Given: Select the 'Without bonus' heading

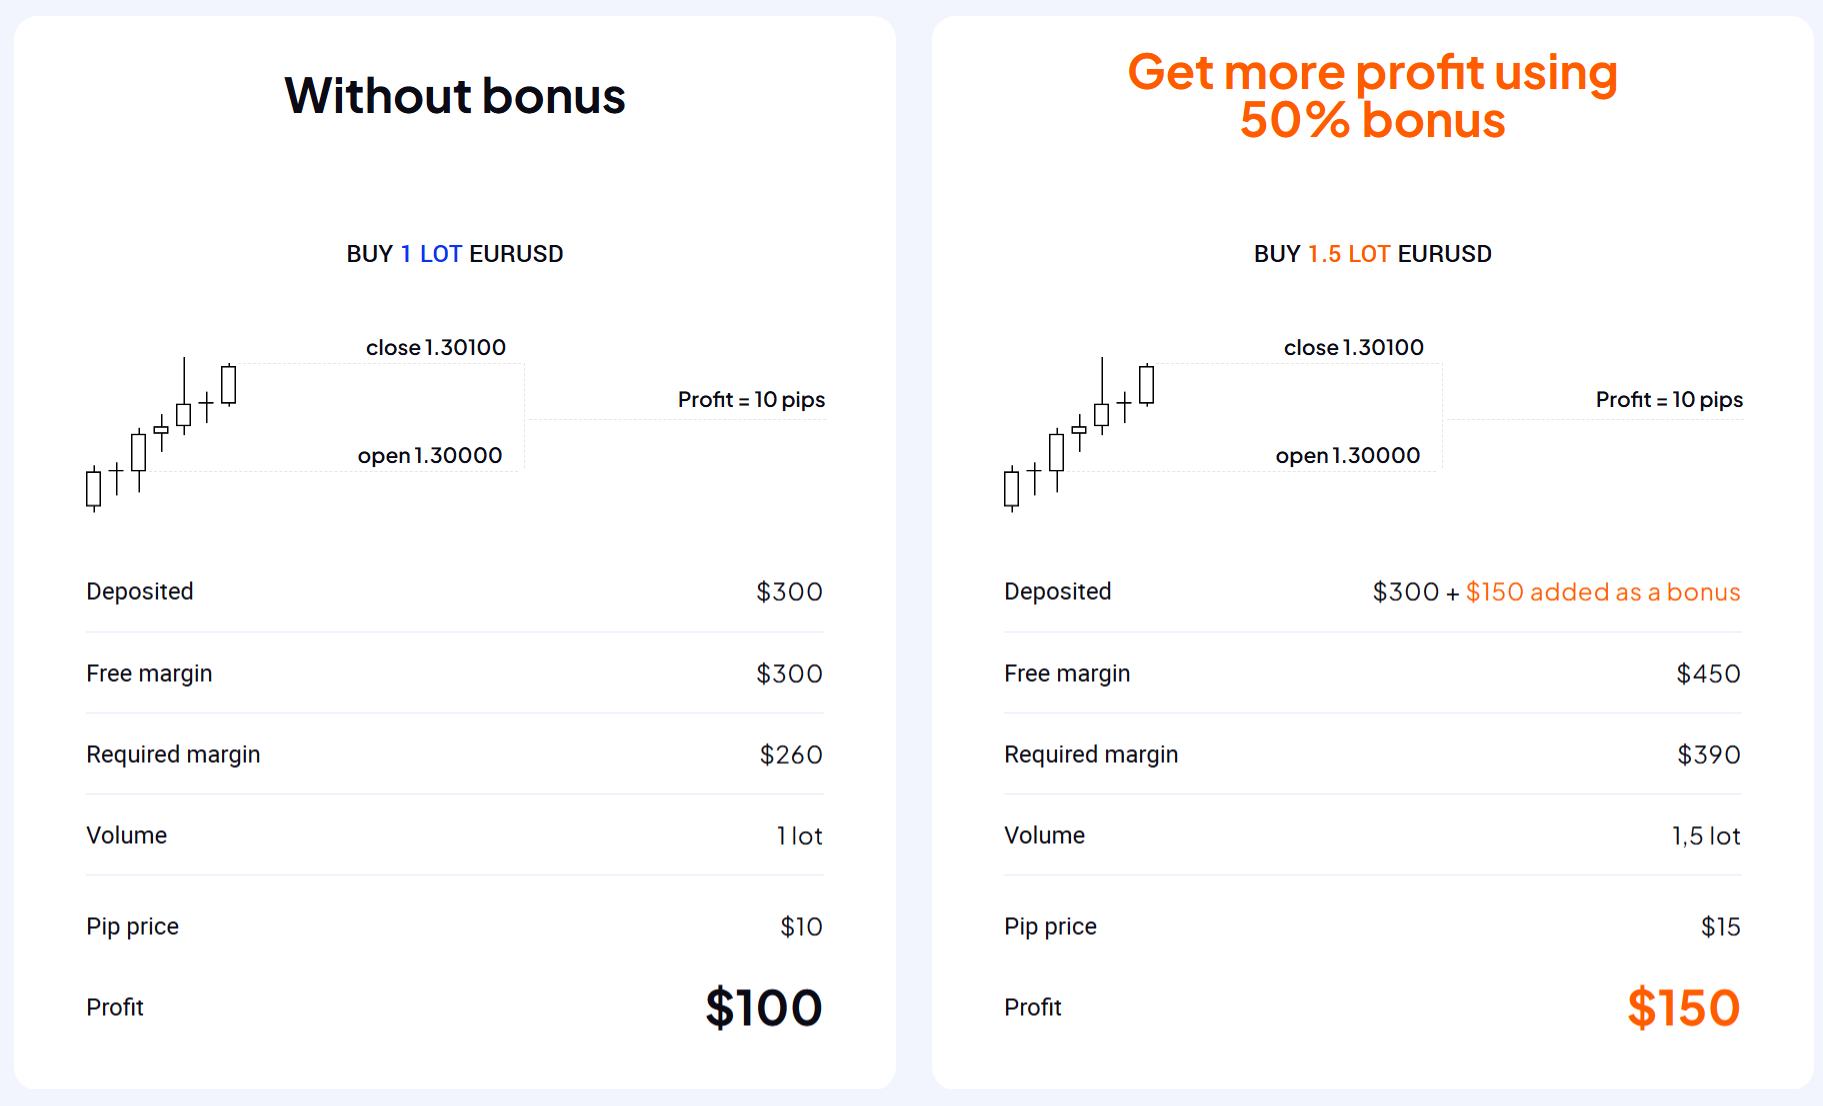Looking at the screenshot, I should (455, 96).
